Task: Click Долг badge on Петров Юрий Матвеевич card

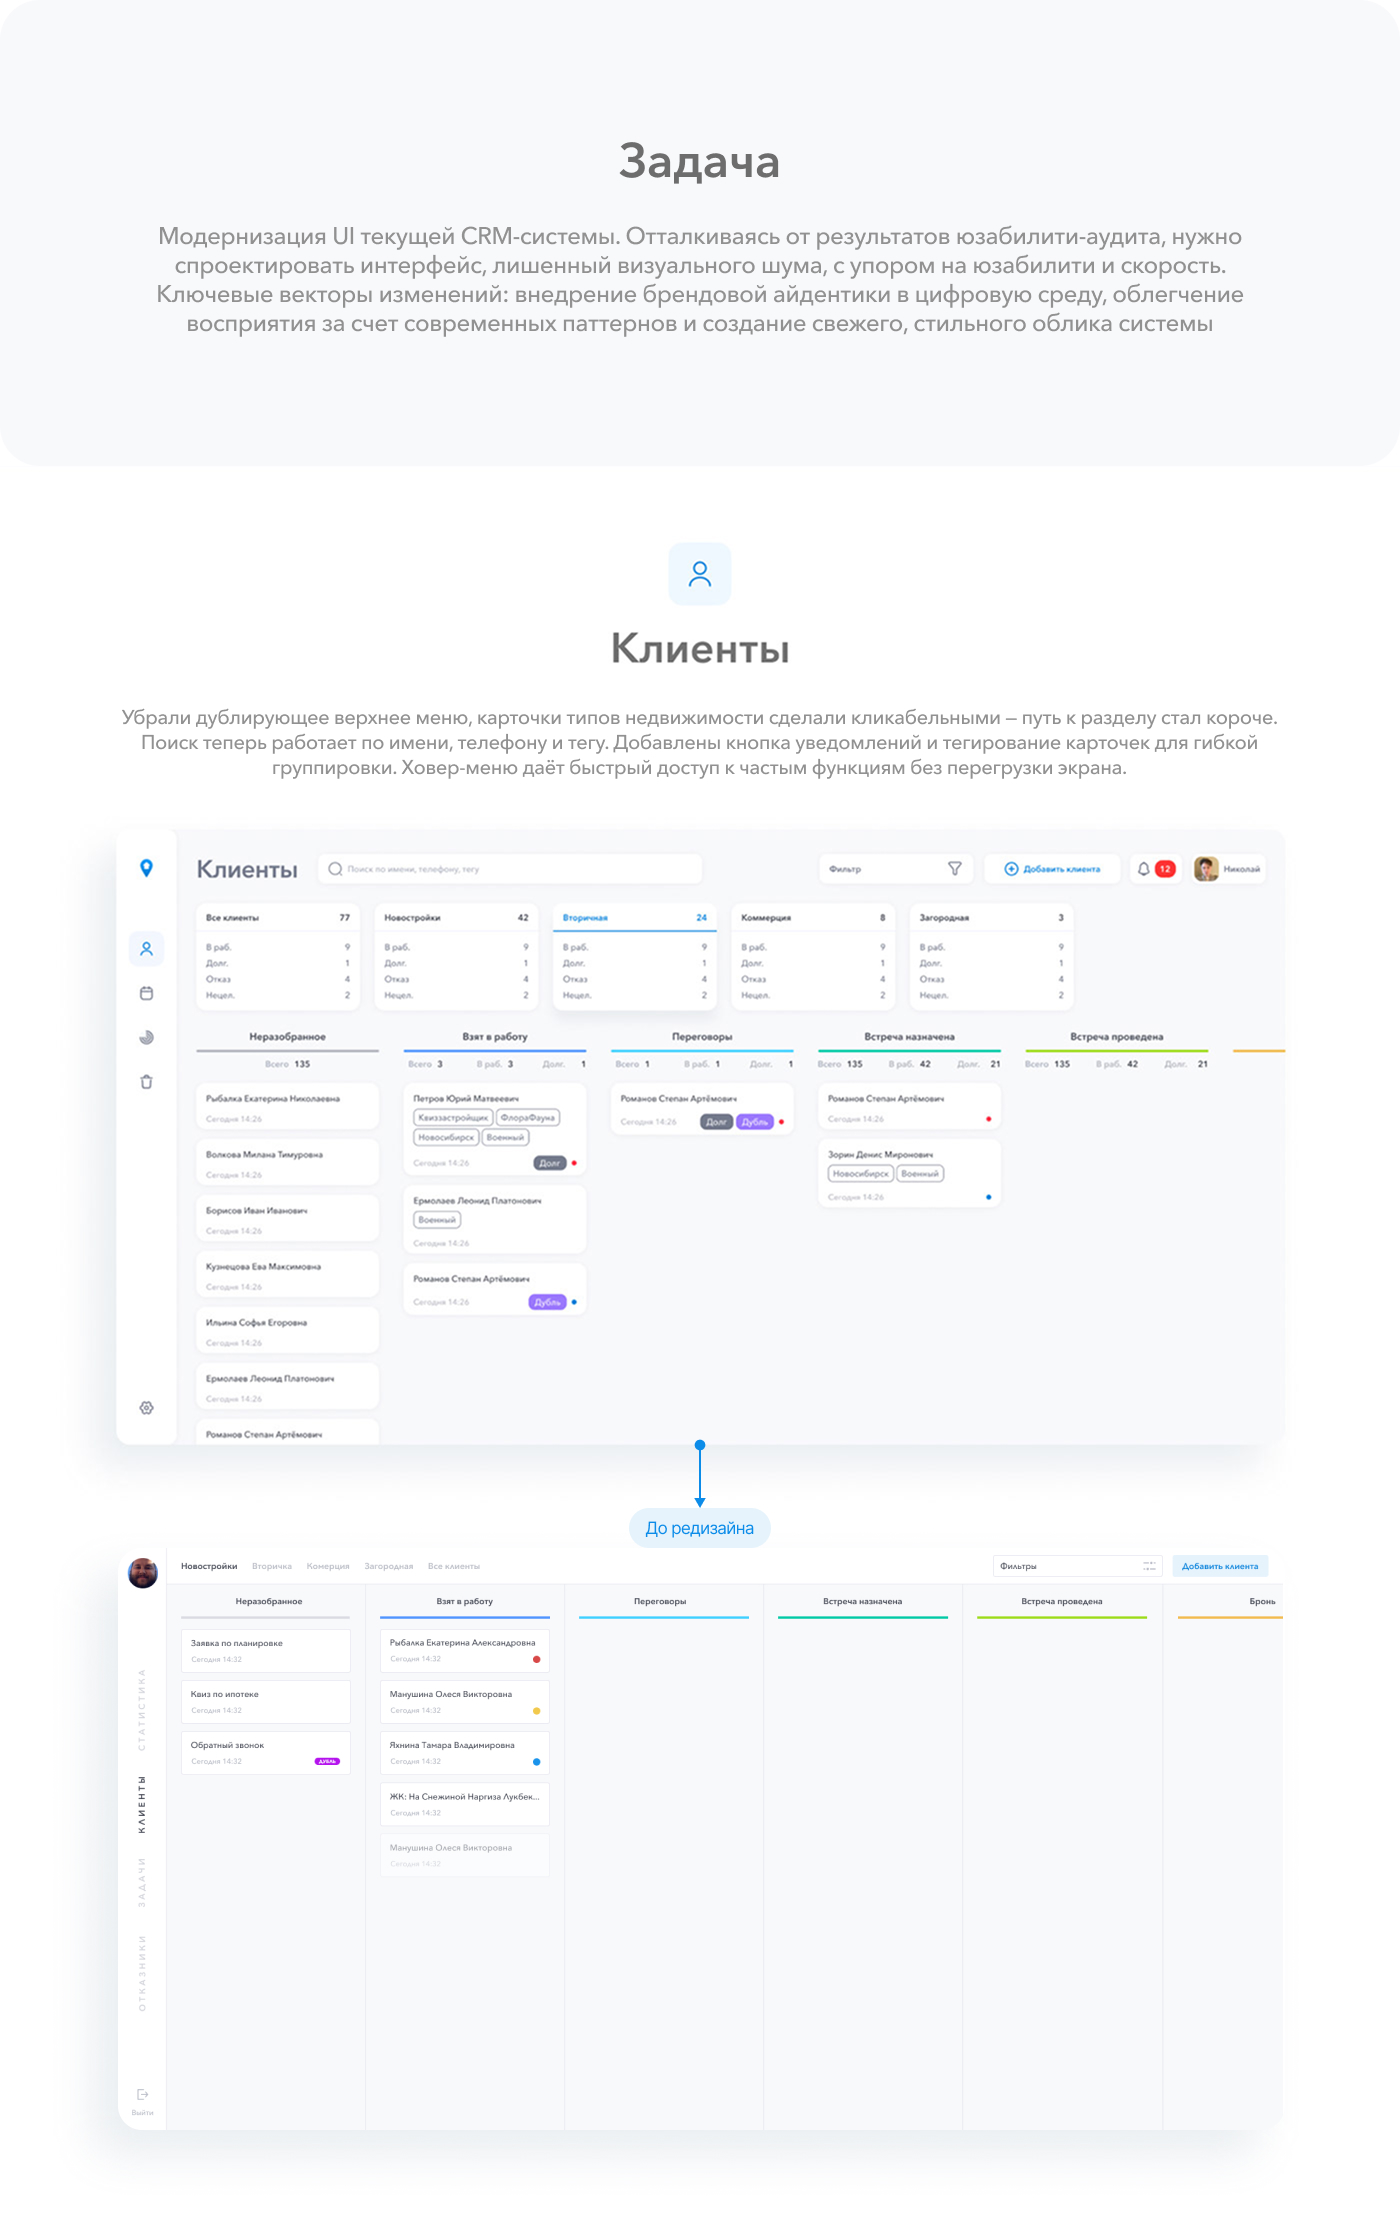Action: (550, 1163)
